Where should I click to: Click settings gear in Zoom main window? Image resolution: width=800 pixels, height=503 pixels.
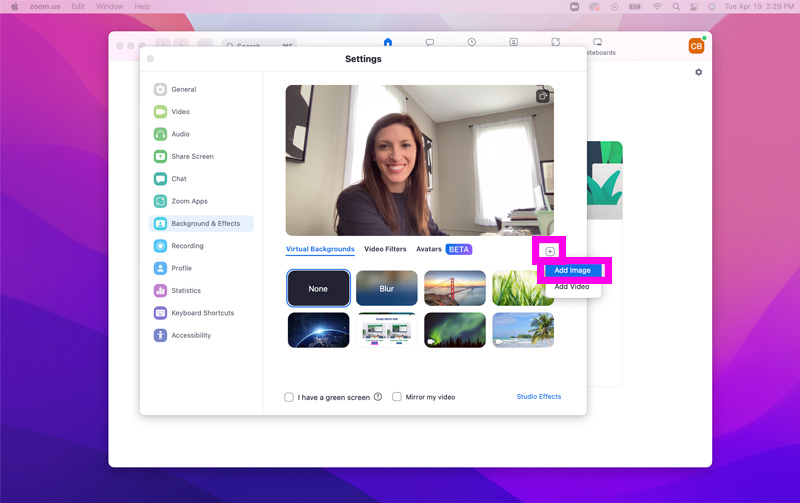698,72
